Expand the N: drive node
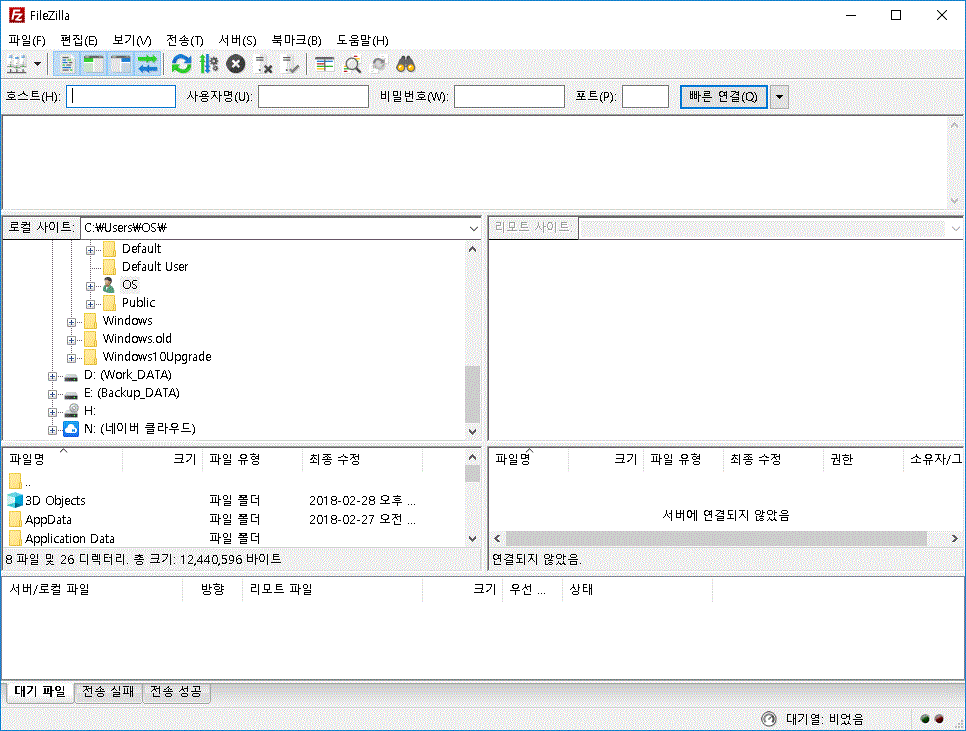This screenshot has width=966, height=731. [52, 430]
